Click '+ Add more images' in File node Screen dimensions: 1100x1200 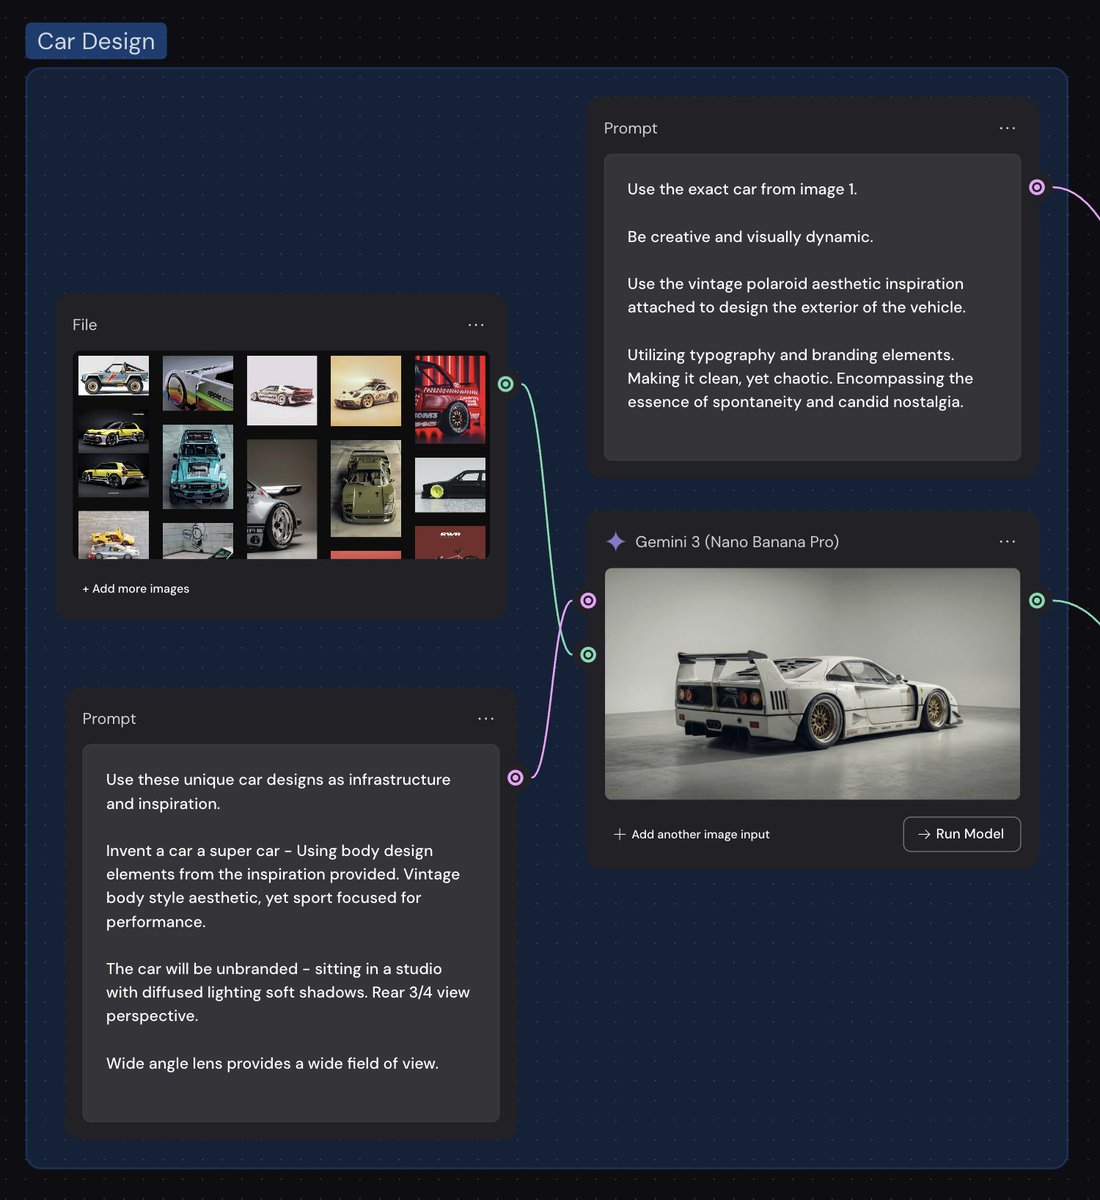click(136, 589)
